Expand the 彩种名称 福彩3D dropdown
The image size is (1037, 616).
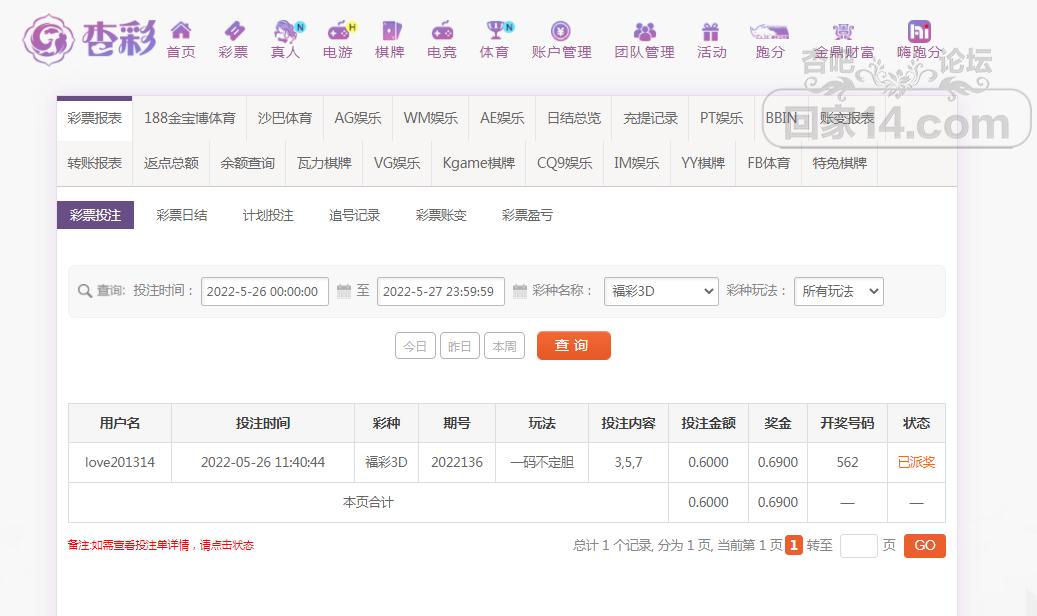(x=661, y=291)
